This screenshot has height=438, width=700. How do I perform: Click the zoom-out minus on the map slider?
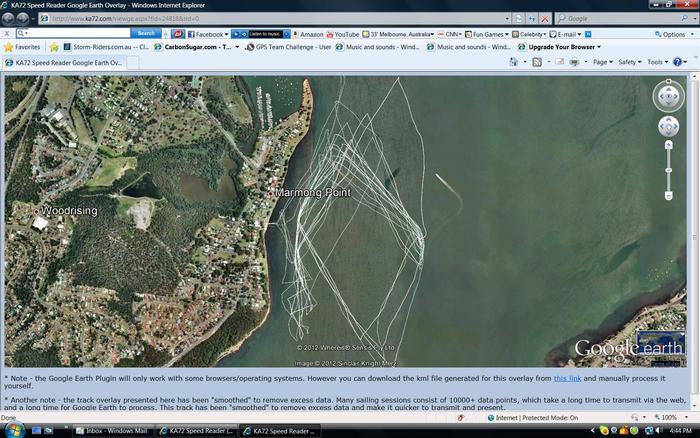pos(668,197)
